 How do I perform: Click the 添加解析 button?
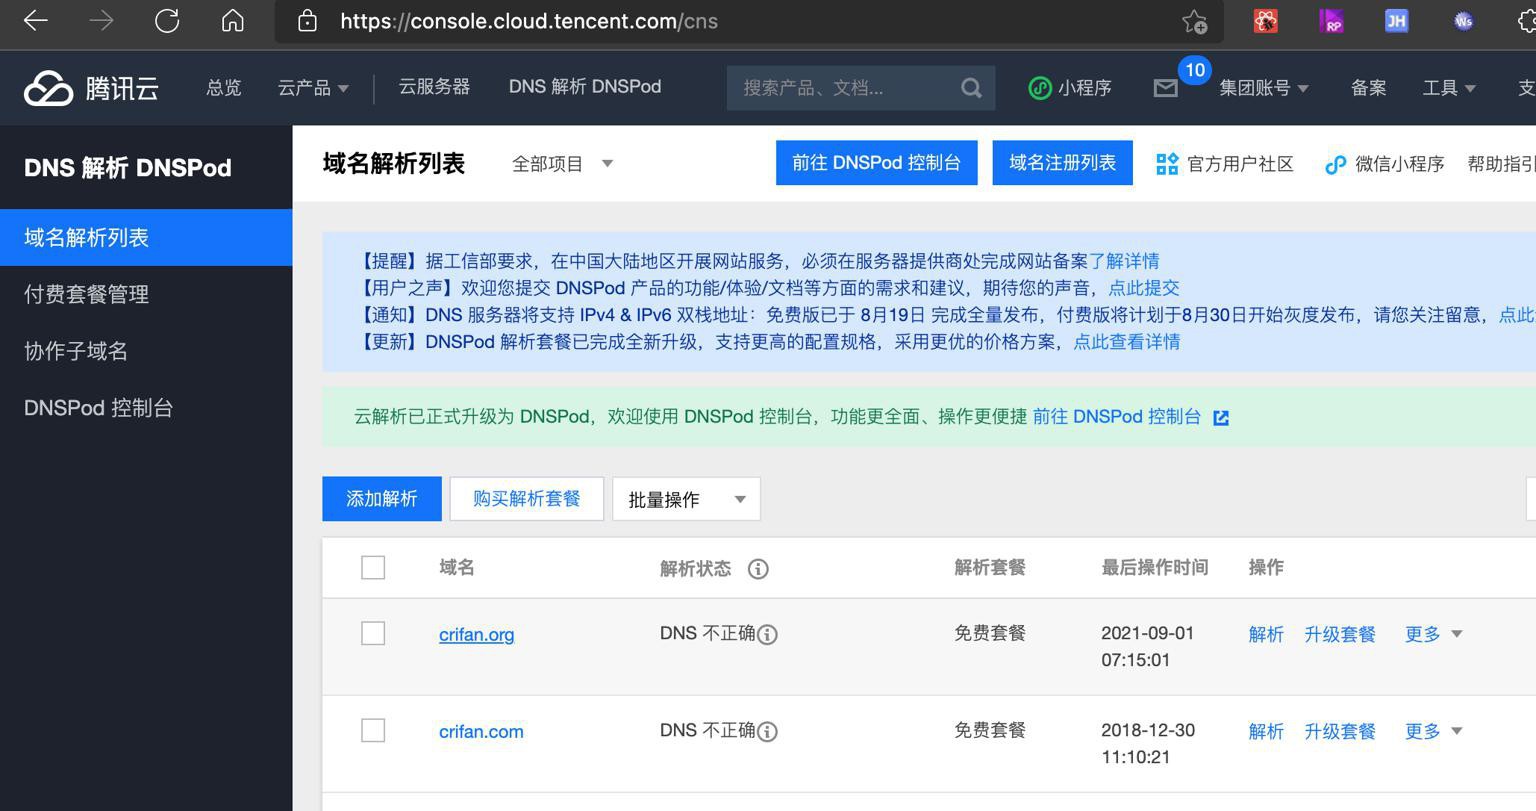point(382,499)
